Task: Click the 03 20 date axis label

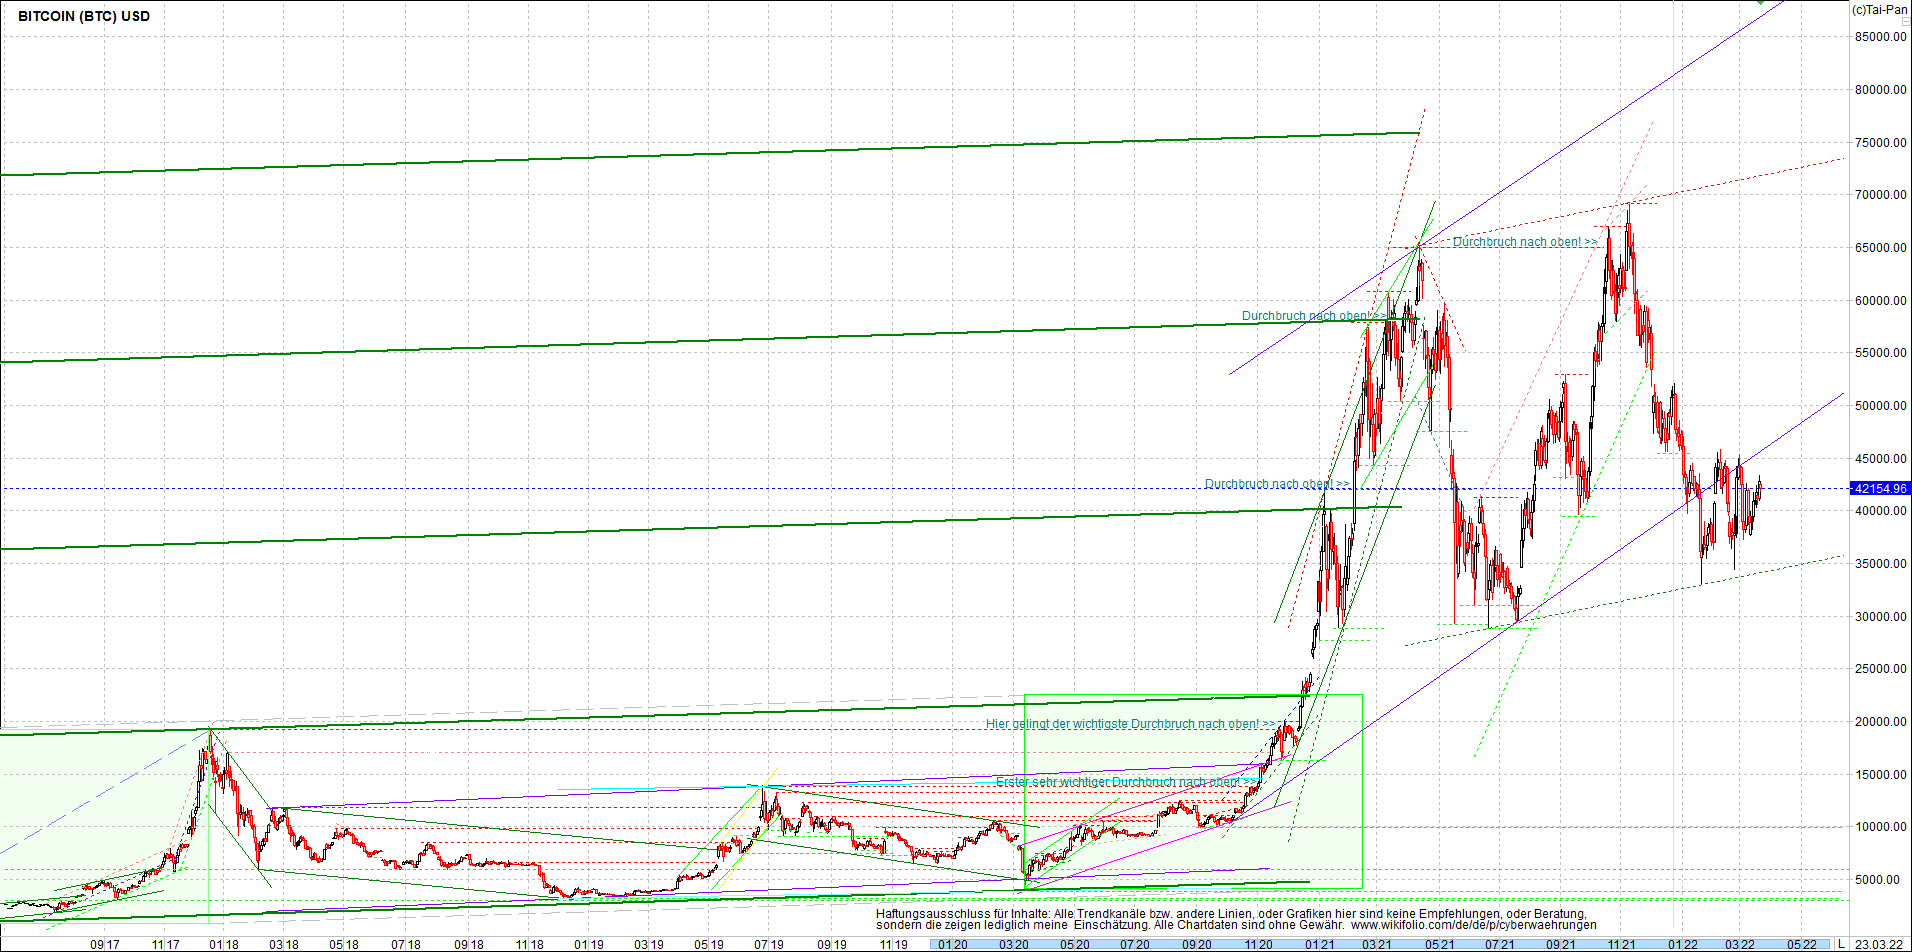Action: point(1014,945)
